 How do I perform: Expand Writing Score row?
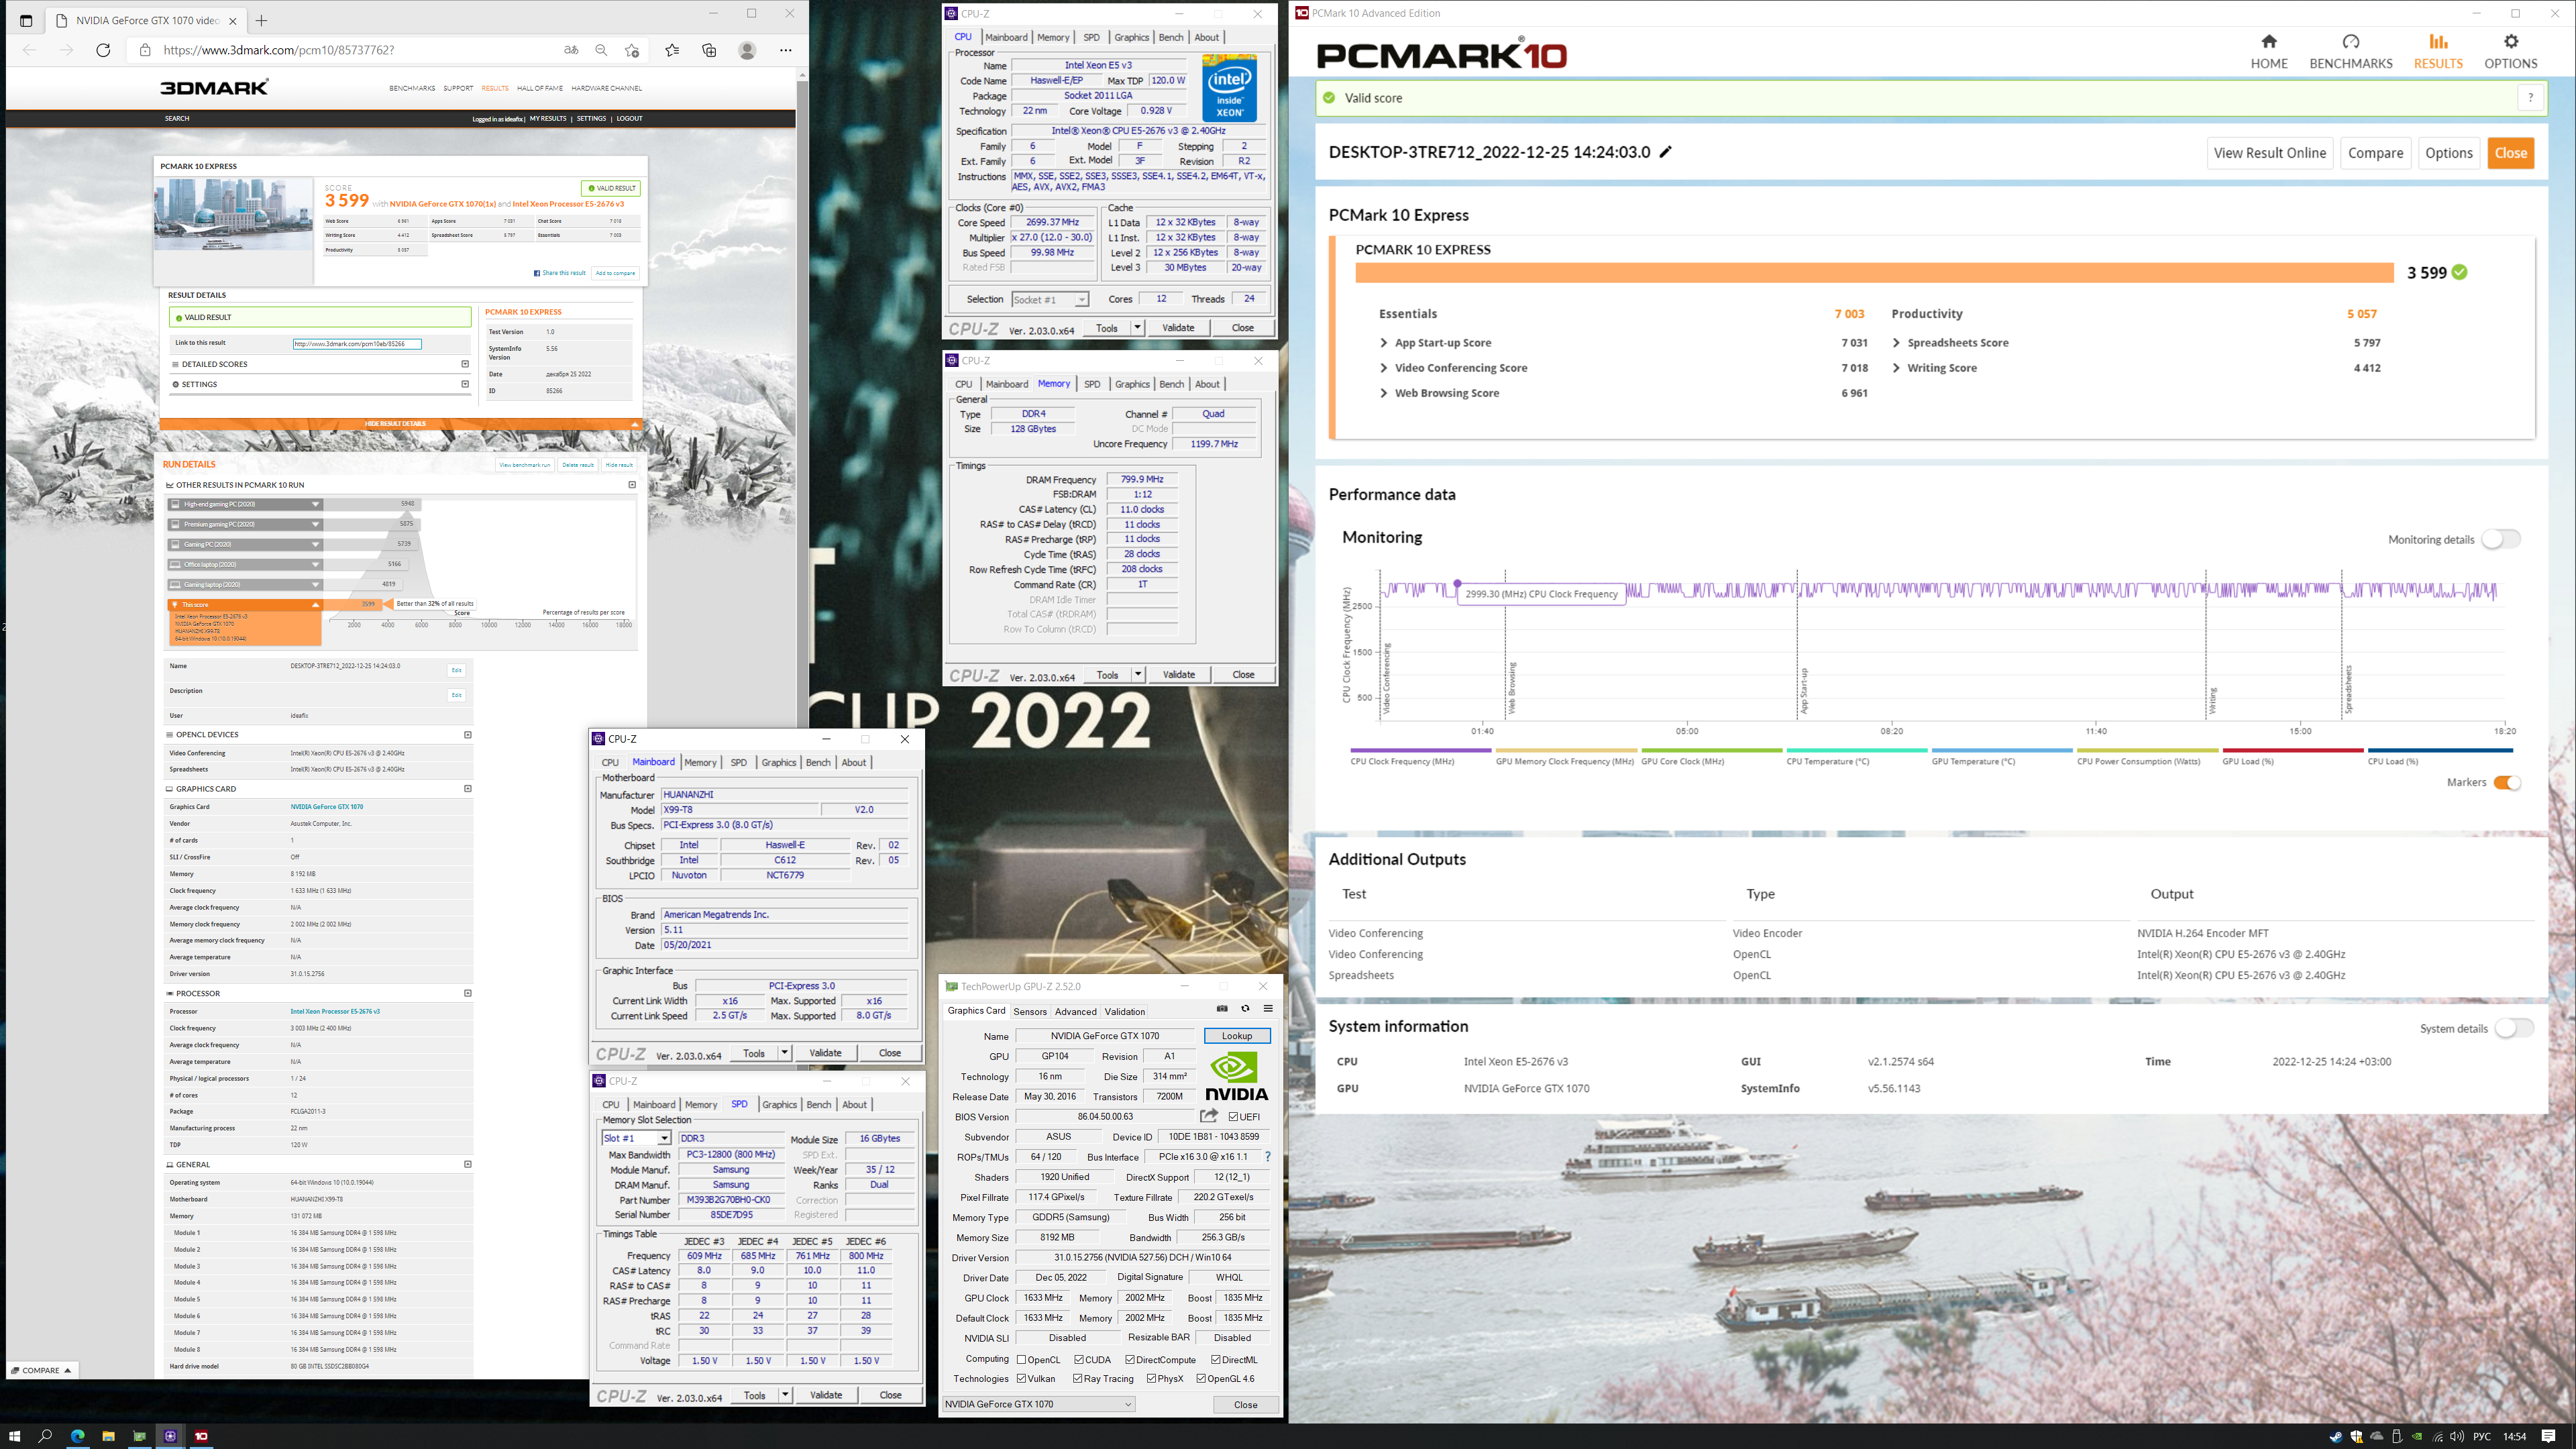pyautogui.click(x=1896, y=368)
